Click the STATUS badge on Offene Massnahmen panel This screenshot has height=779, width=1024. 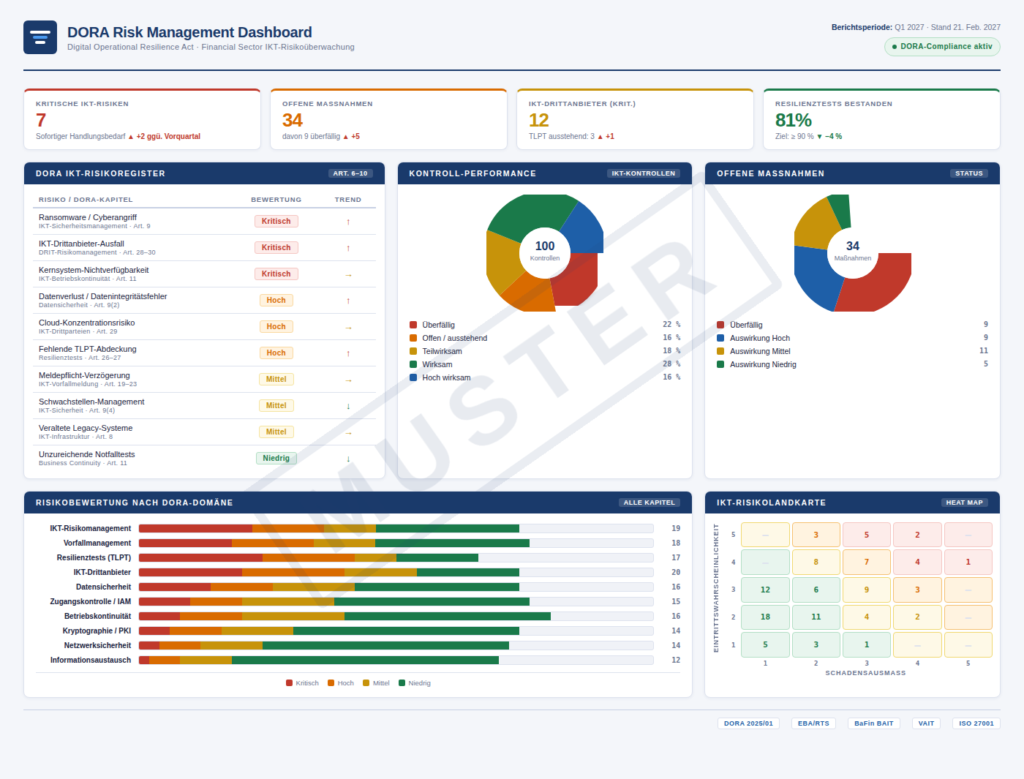point(968,173)
